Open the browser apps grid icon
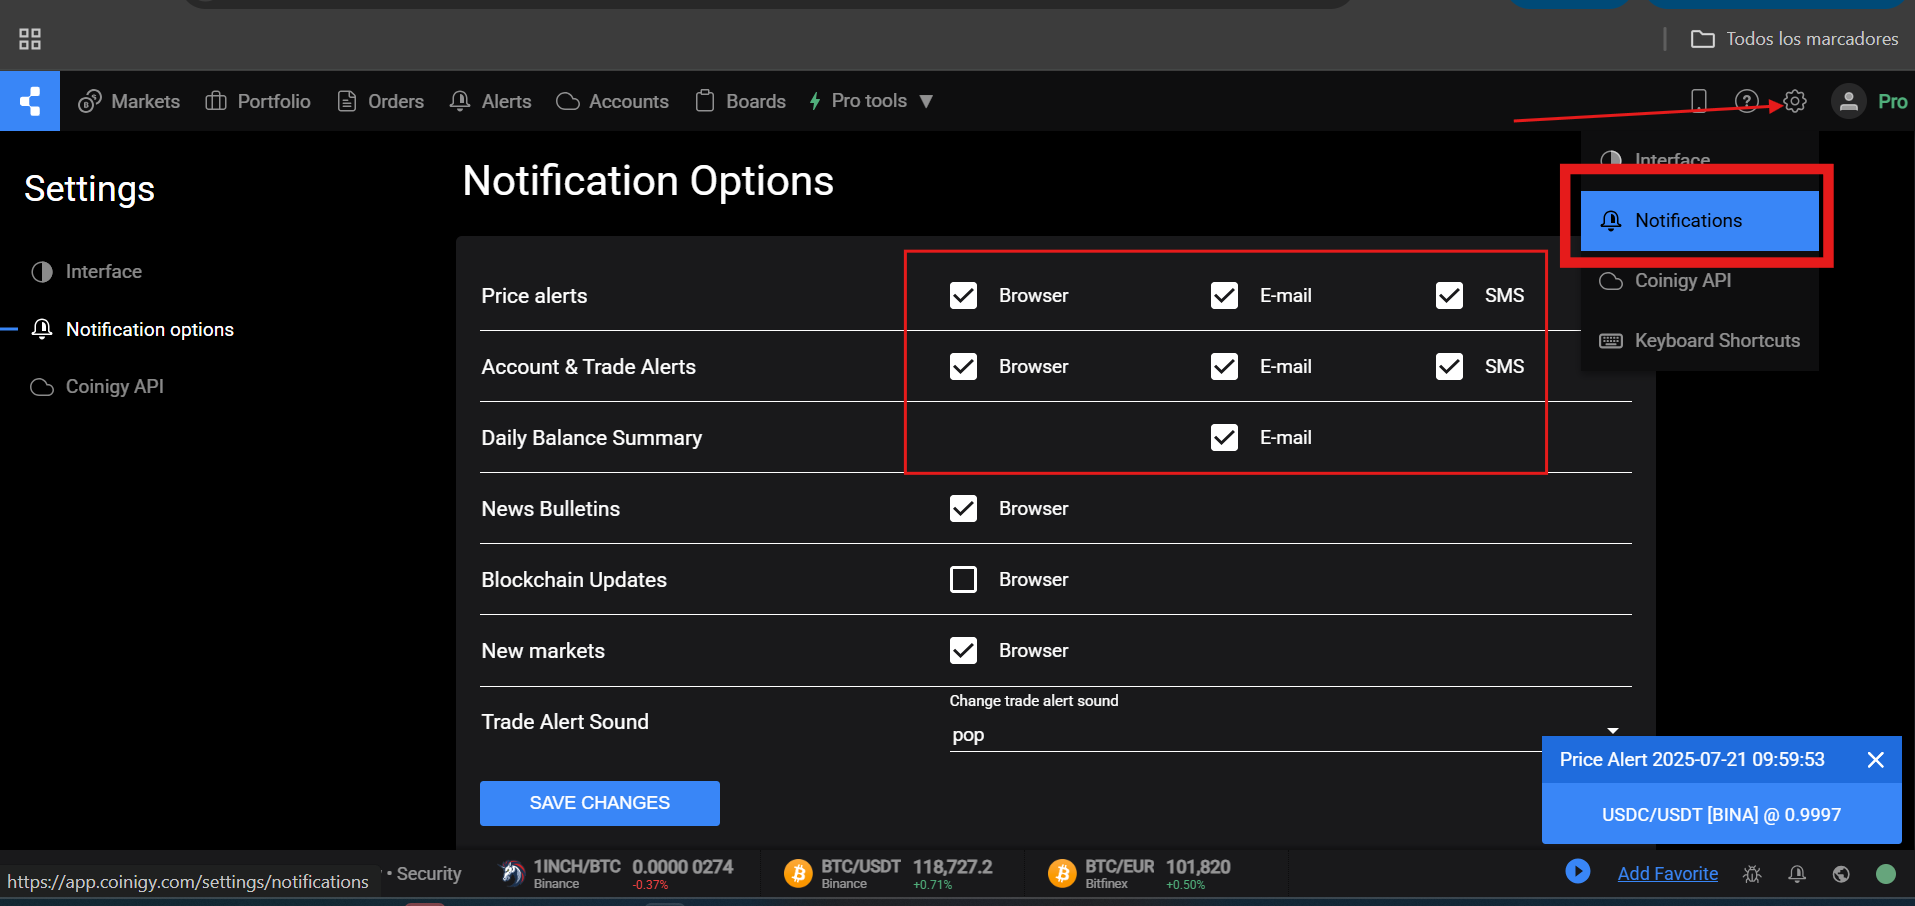The height and width of the screenshot is (906, 1915). click(30, 39)
